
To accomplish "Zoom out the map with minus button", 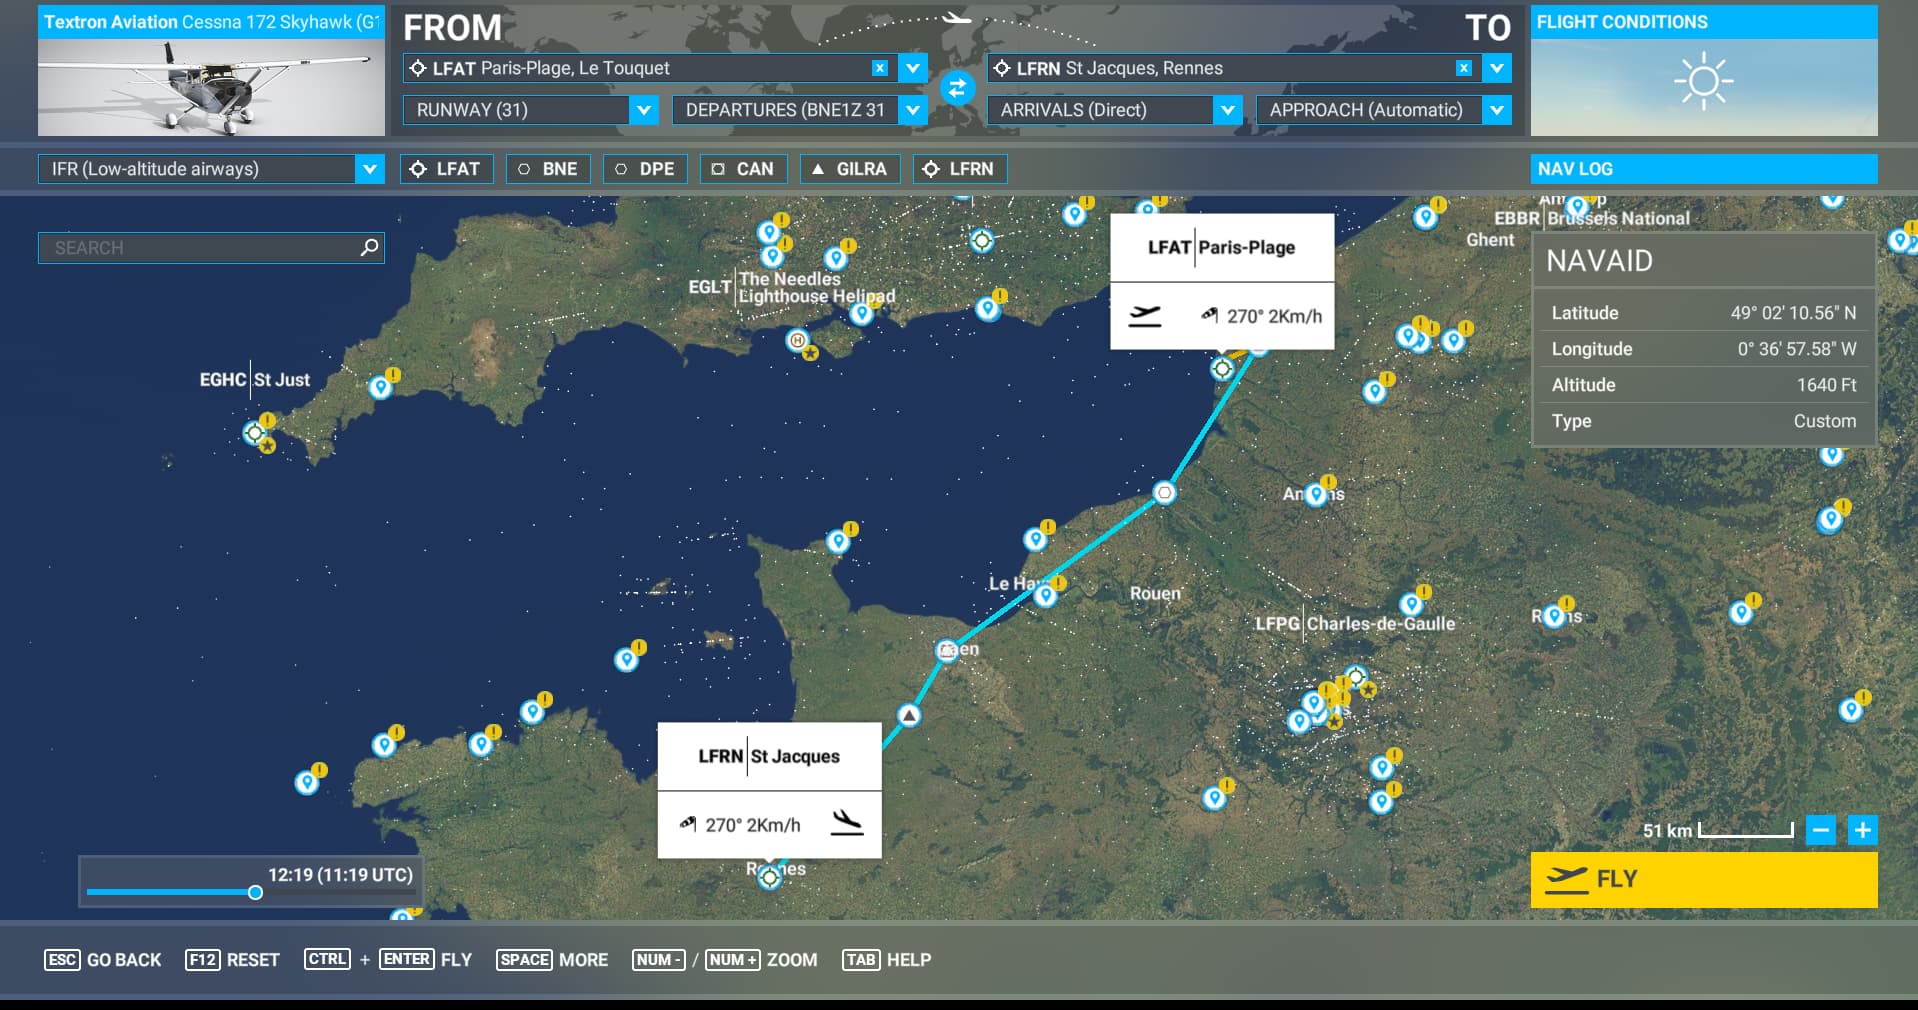I will [x=1821, y=830].
